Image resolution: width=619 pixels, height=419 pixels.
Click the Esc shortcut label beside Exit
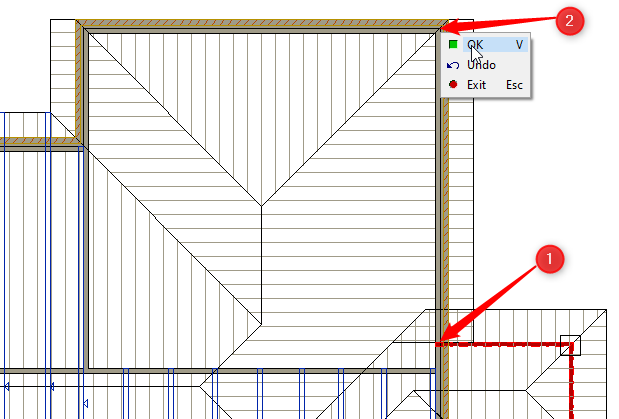click(514, 85)
